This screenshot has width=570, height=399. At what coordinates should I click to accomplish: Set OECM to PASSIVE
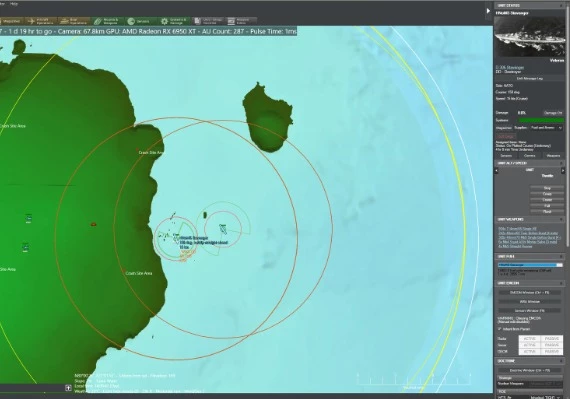point(551,352)
